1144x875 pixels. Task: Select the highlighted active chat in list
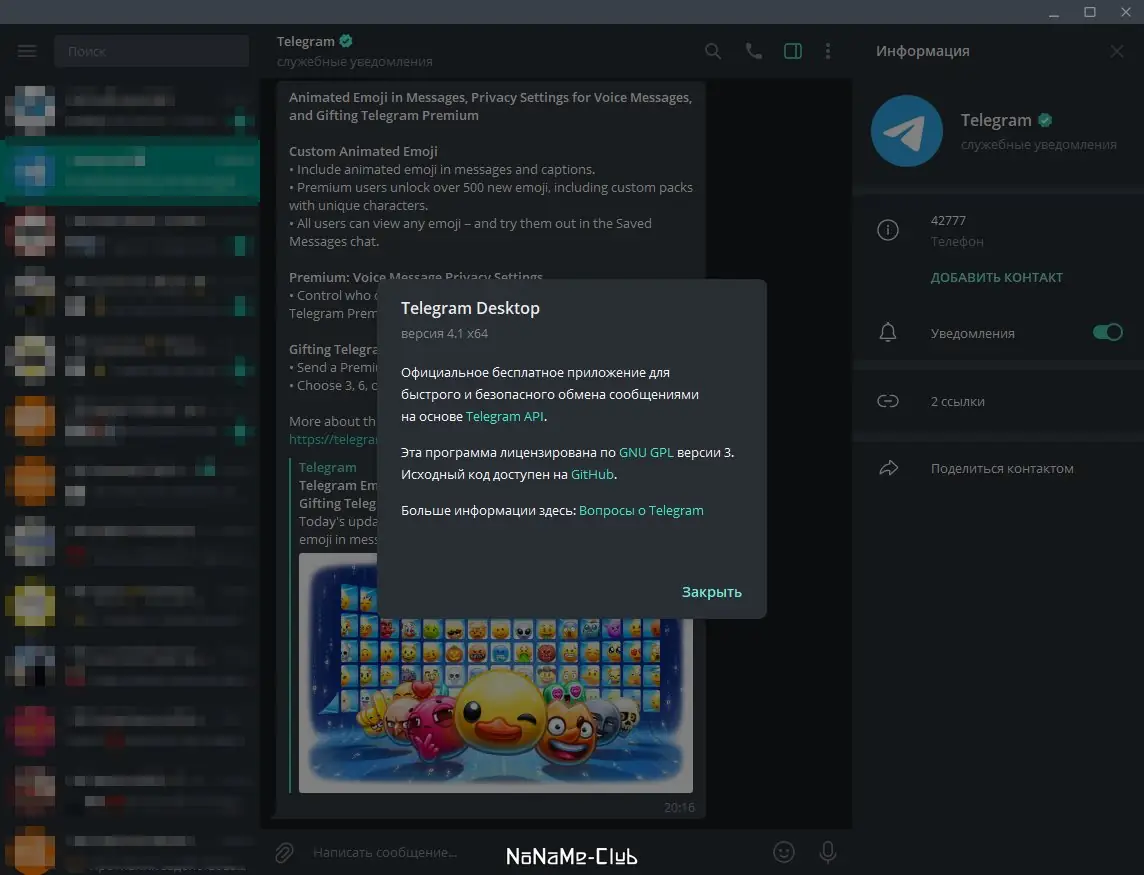132,169
